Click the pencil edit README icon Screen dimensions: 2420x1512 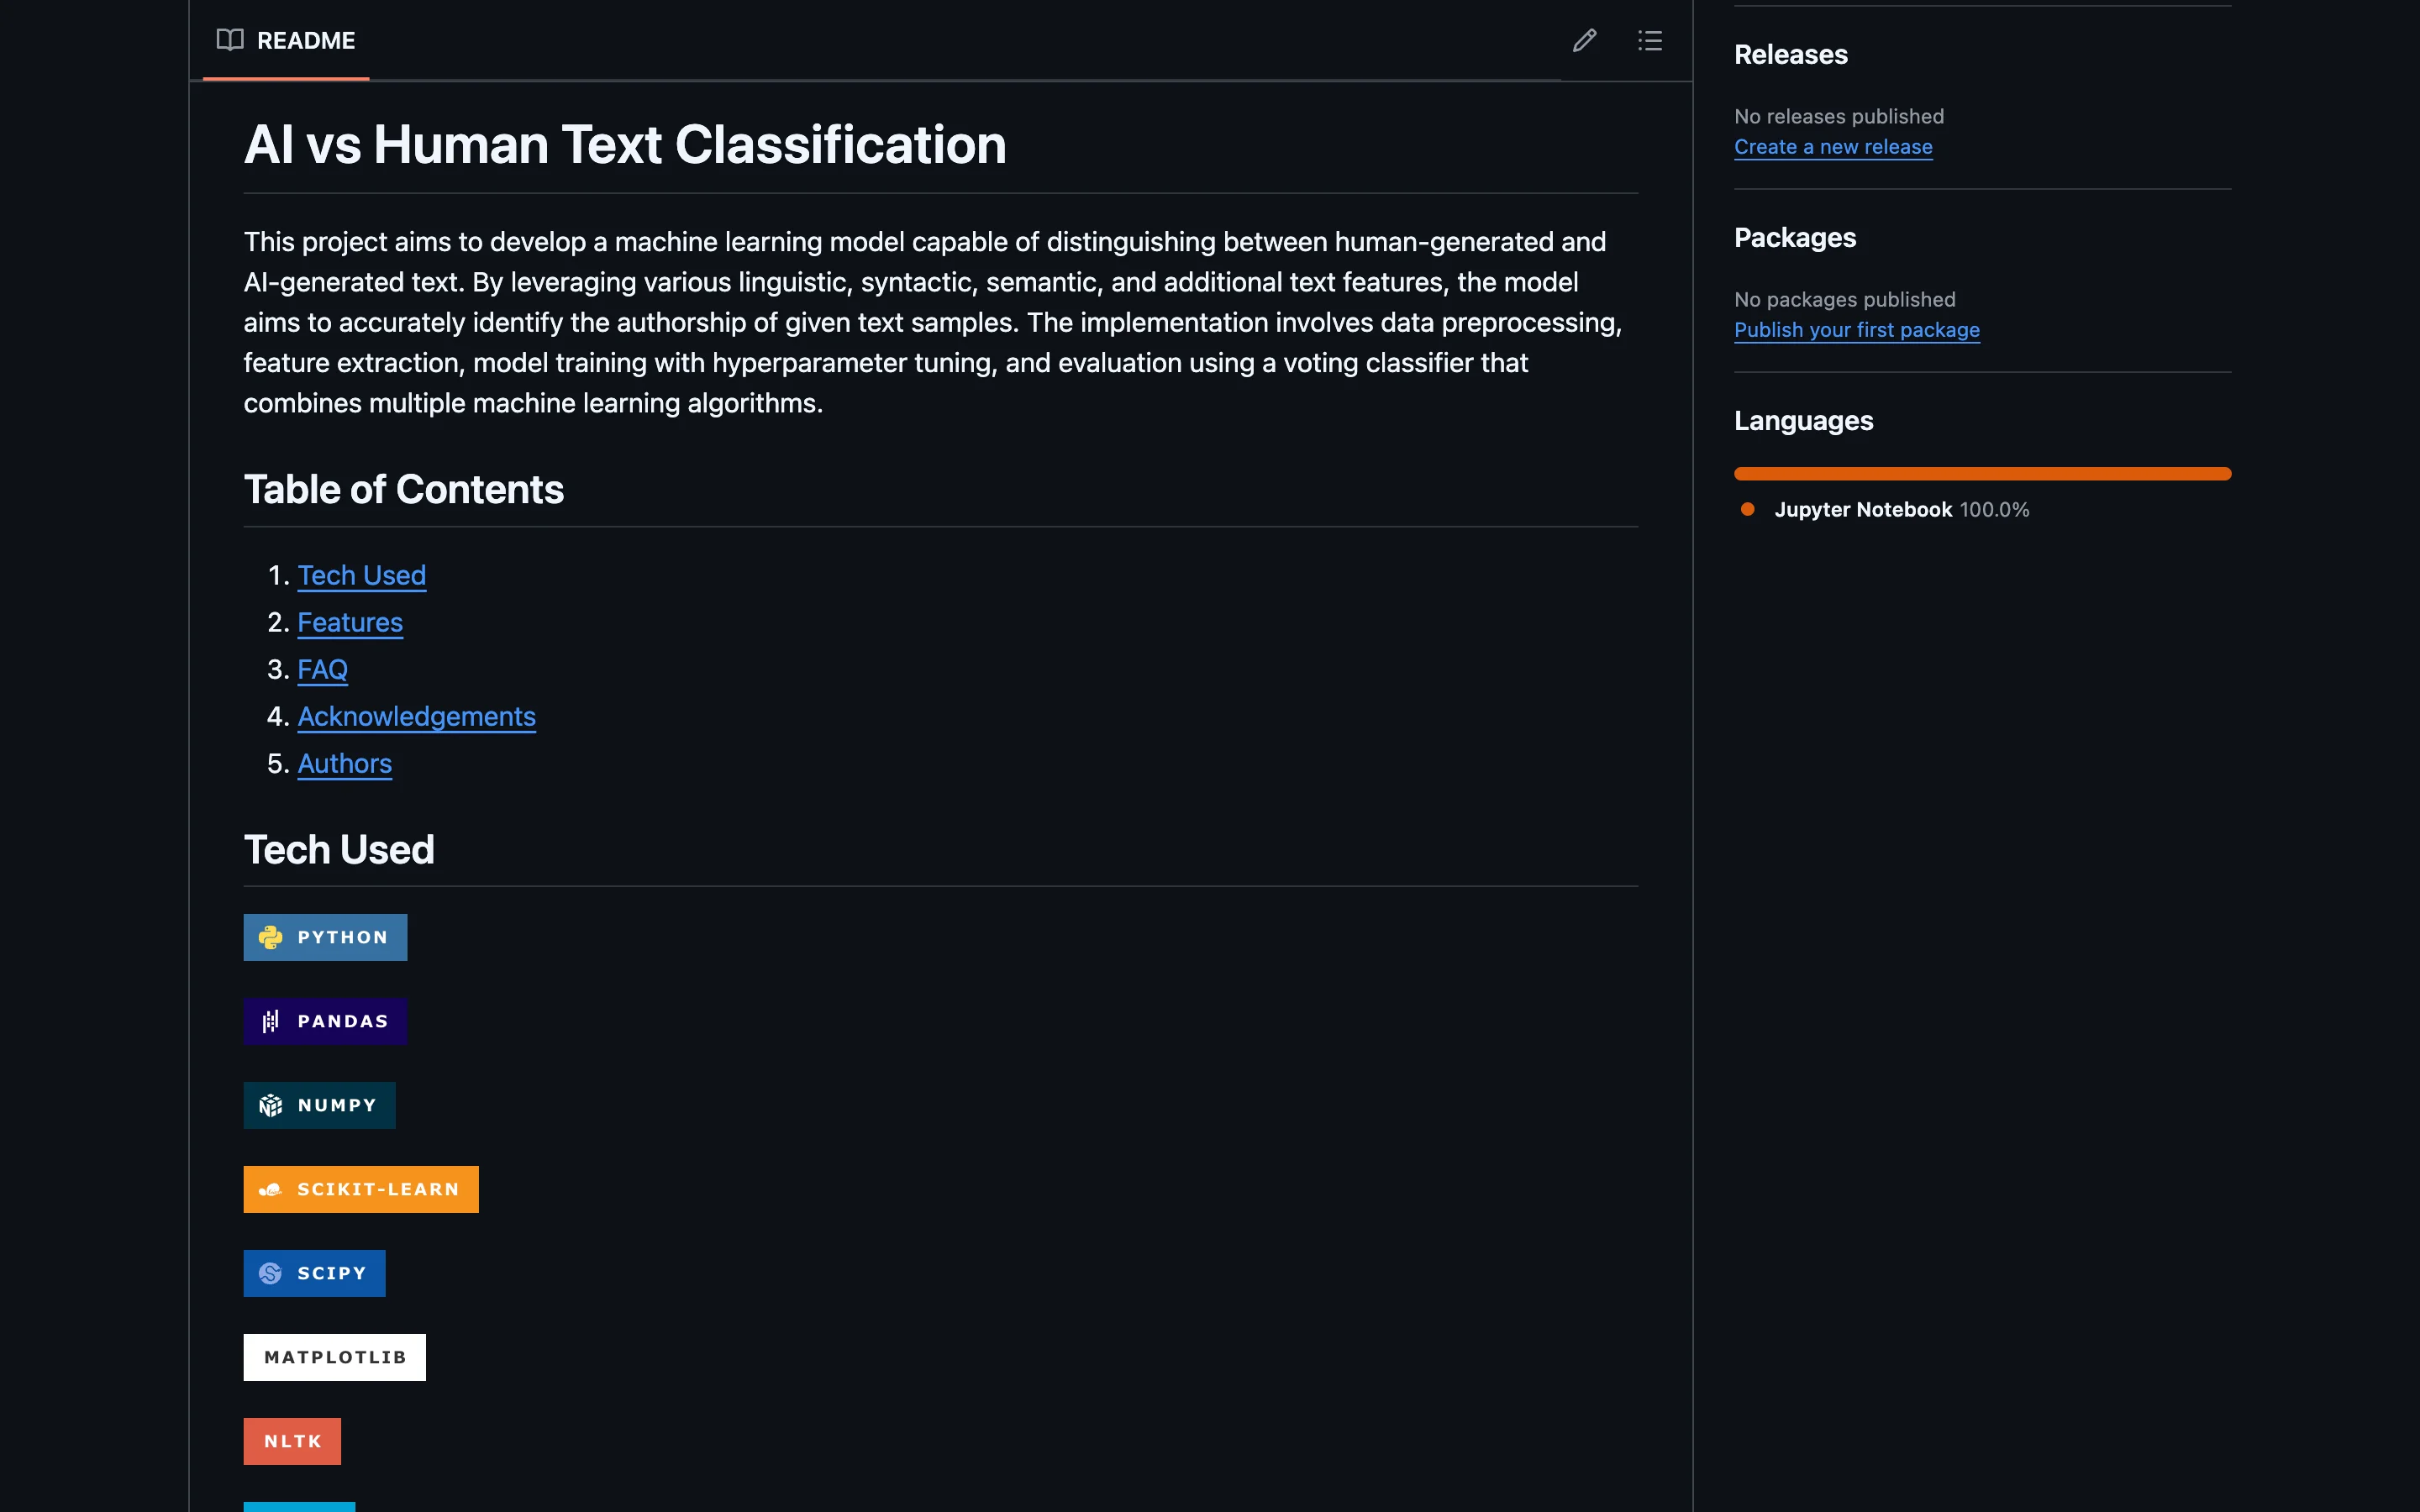tap(1584, 40)
